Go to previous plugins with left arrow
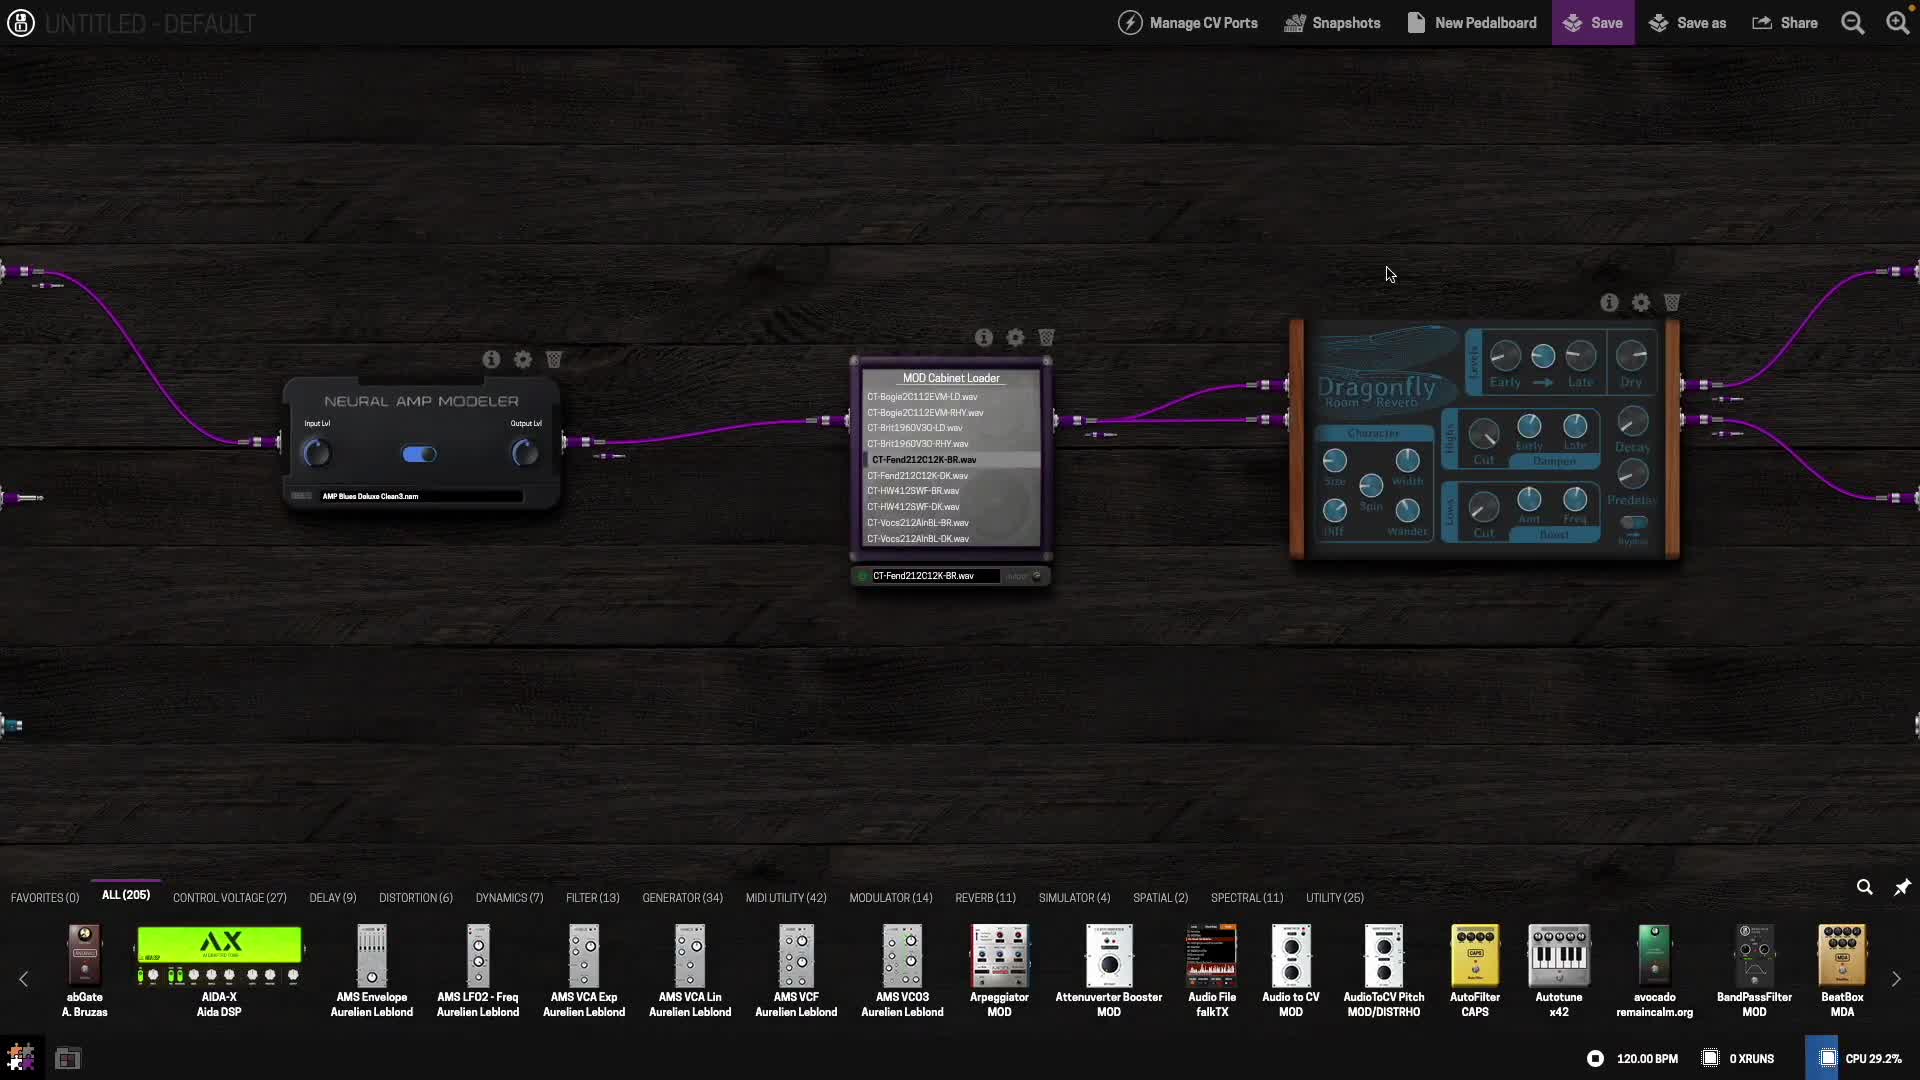 [24, 979]
